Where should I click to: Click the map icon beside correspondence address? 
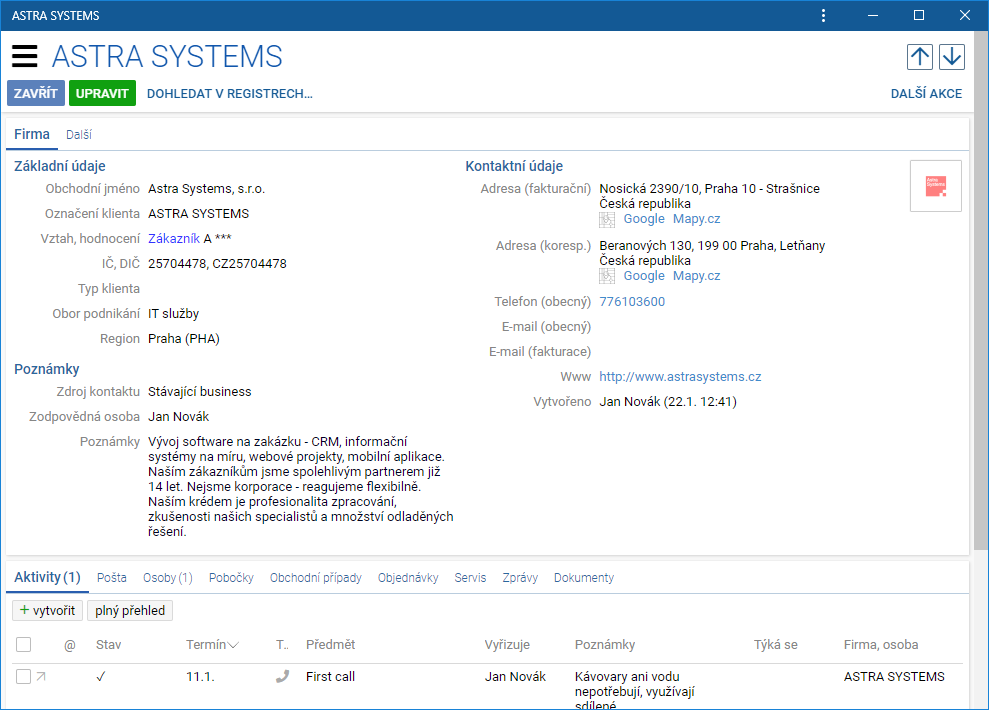pos(607,276)
